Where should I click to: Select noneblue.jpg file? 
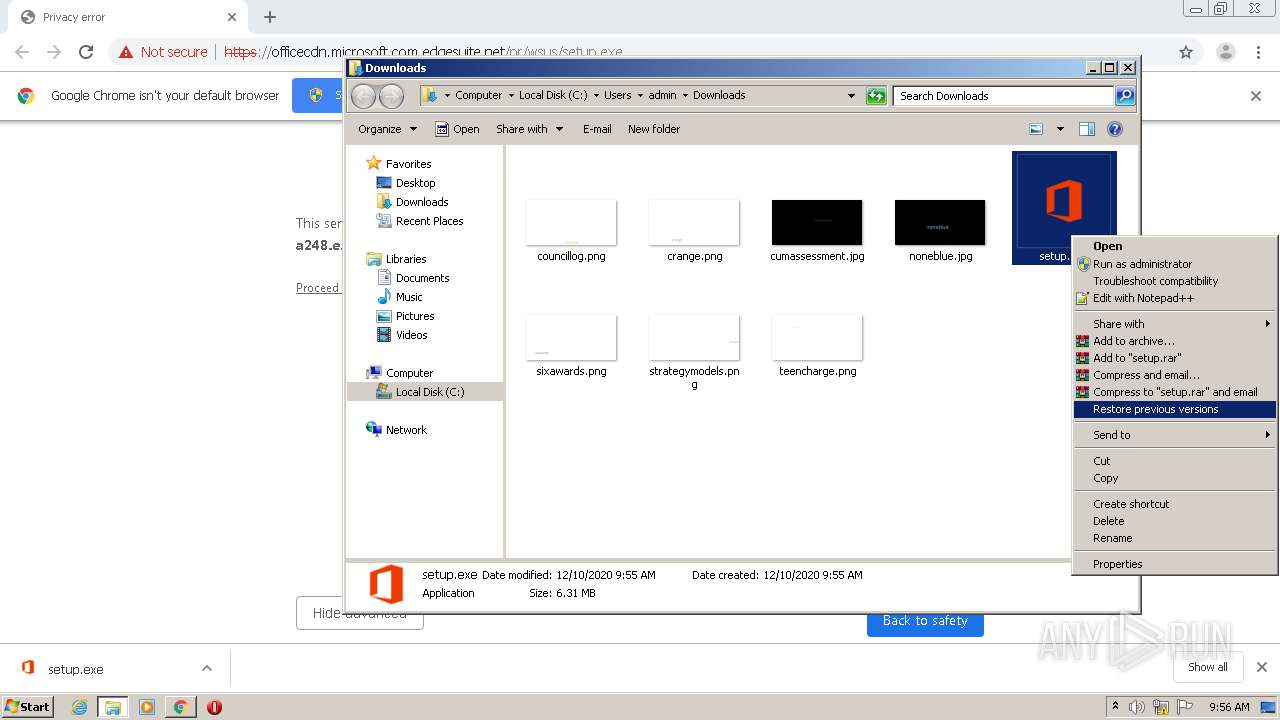940,231
